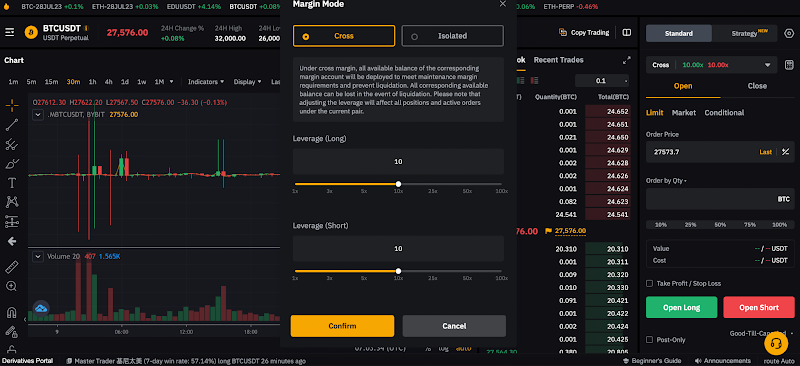Select the Cross margin mode option

(x=344, y=36)
